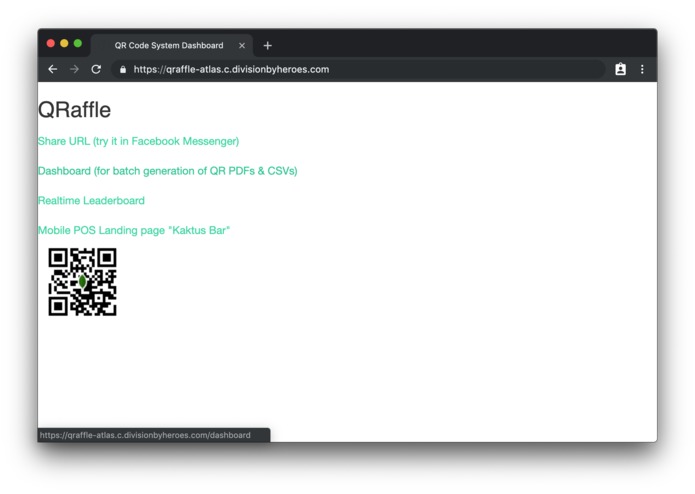Open the Mobile POS Landing page Kaktus Bar link

[134, 230]
